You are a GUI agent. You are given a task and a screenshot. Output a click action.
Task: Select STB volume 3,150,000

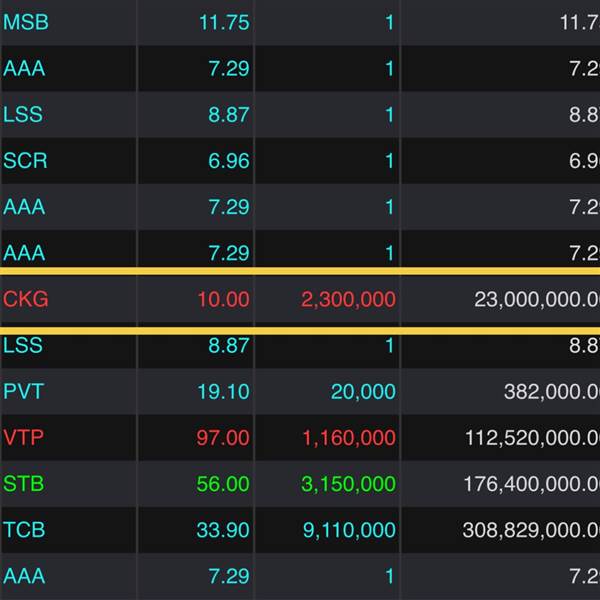[x=348, y=484]
